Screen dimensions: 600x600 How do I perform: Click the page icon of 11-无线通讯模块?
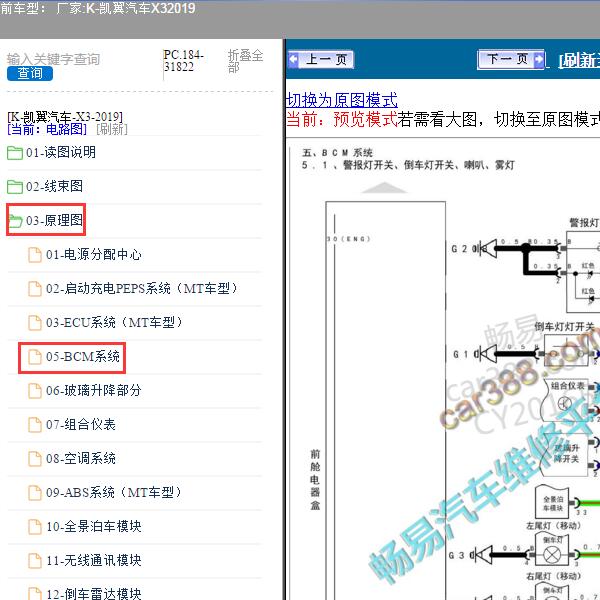[35, 561]
